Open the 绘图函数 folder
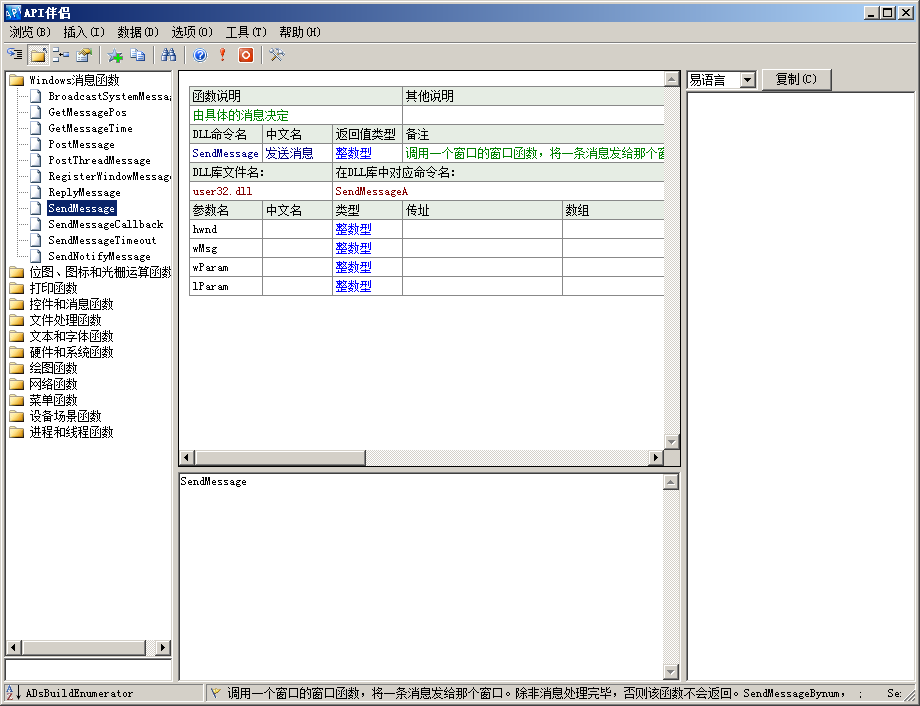The height and width of the screenshot is (706, 920). 53,368
